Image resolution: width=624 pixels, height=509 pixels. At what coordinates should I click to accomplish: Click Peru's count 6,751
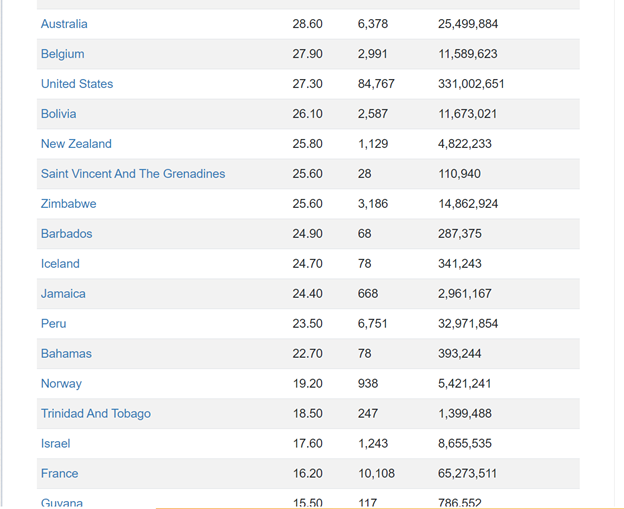(x=373, y=324)
